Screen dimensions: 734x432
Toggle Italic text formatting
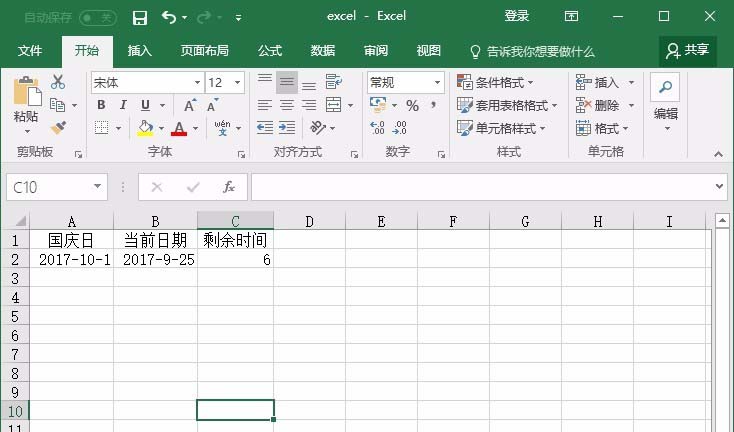123,105
